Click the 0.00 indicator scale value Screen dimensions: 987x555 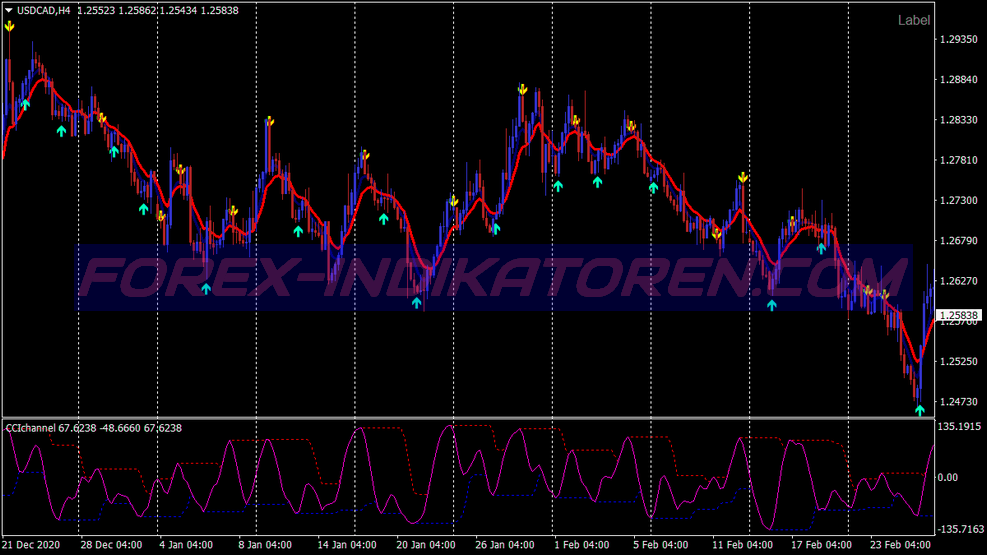point(947,478)
